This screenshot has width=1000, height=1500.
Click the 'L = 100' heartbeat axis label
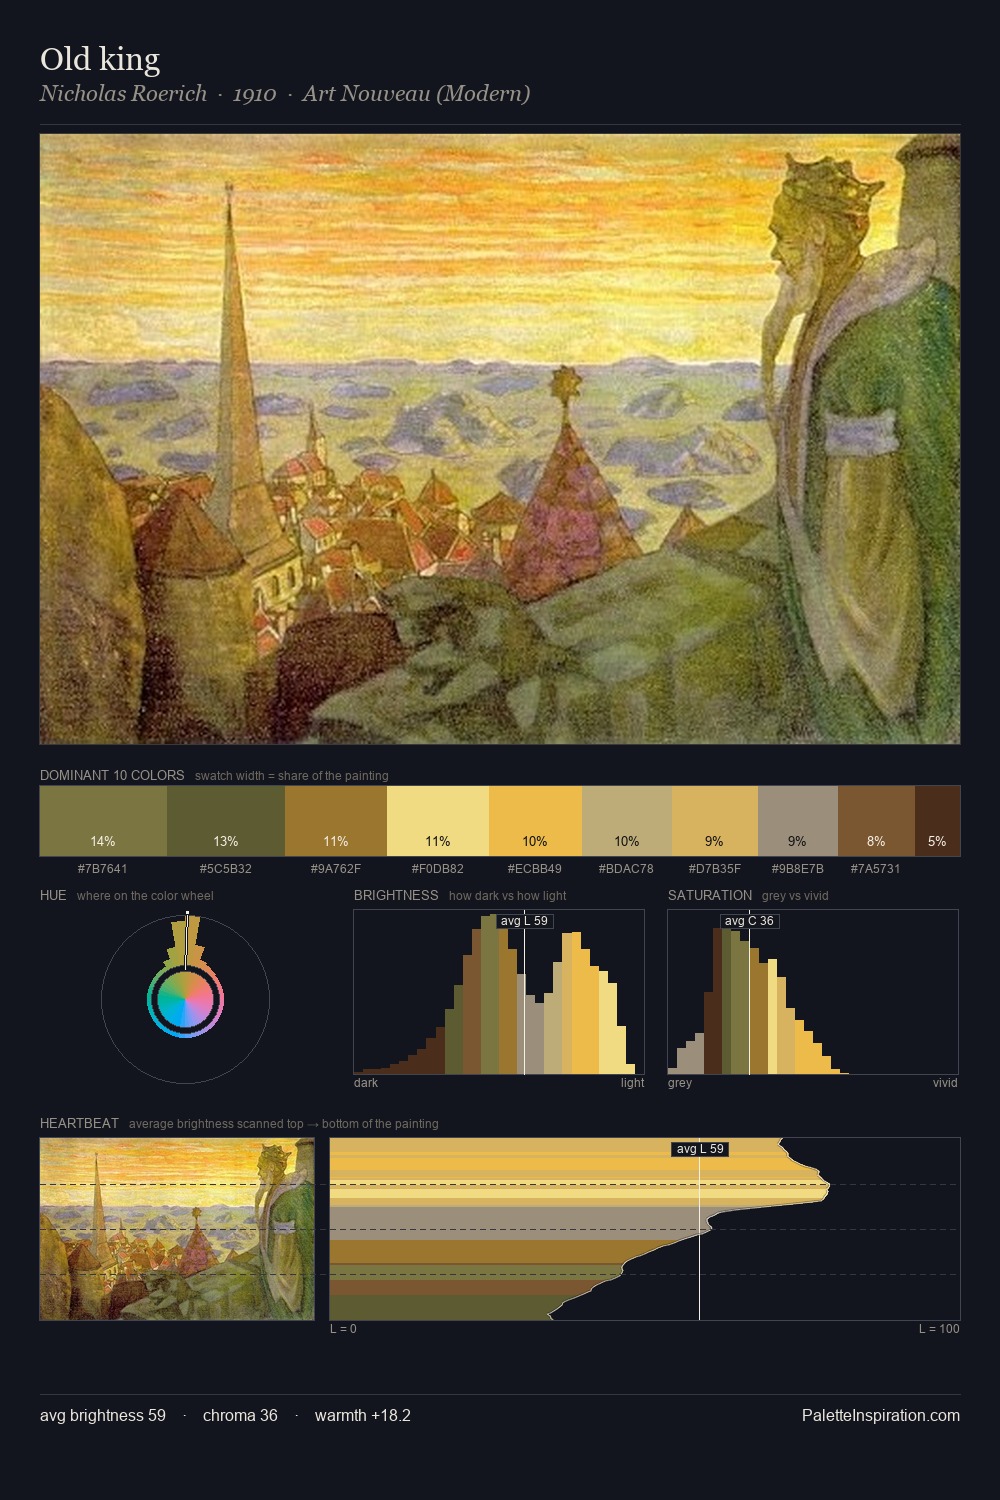point(939,1328)
